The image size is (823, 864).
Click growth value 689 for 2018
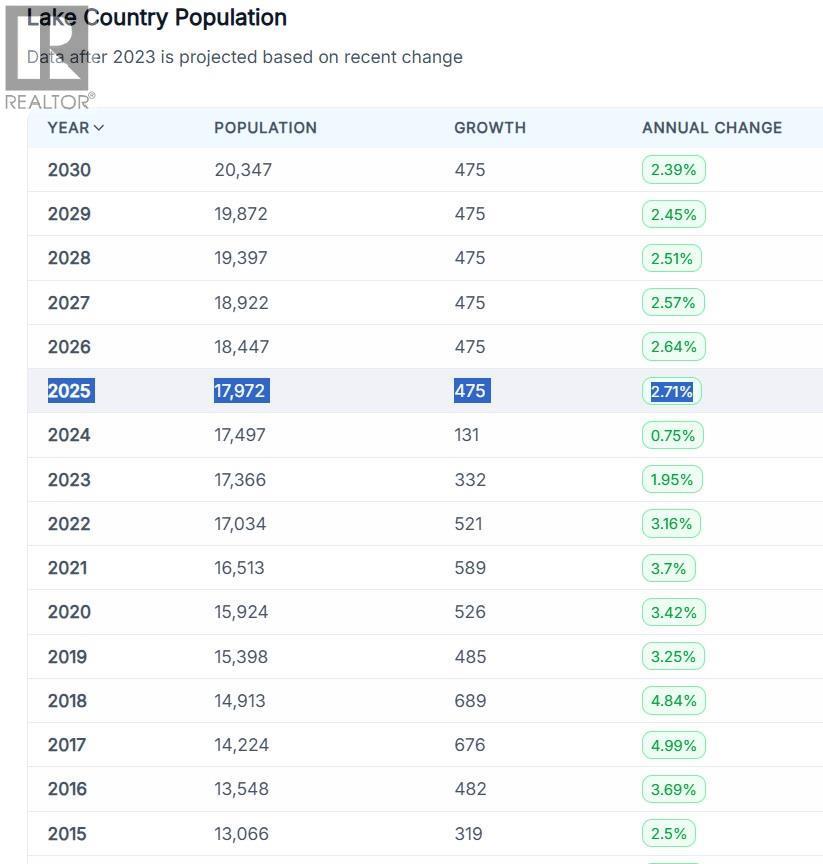[470, 701]
